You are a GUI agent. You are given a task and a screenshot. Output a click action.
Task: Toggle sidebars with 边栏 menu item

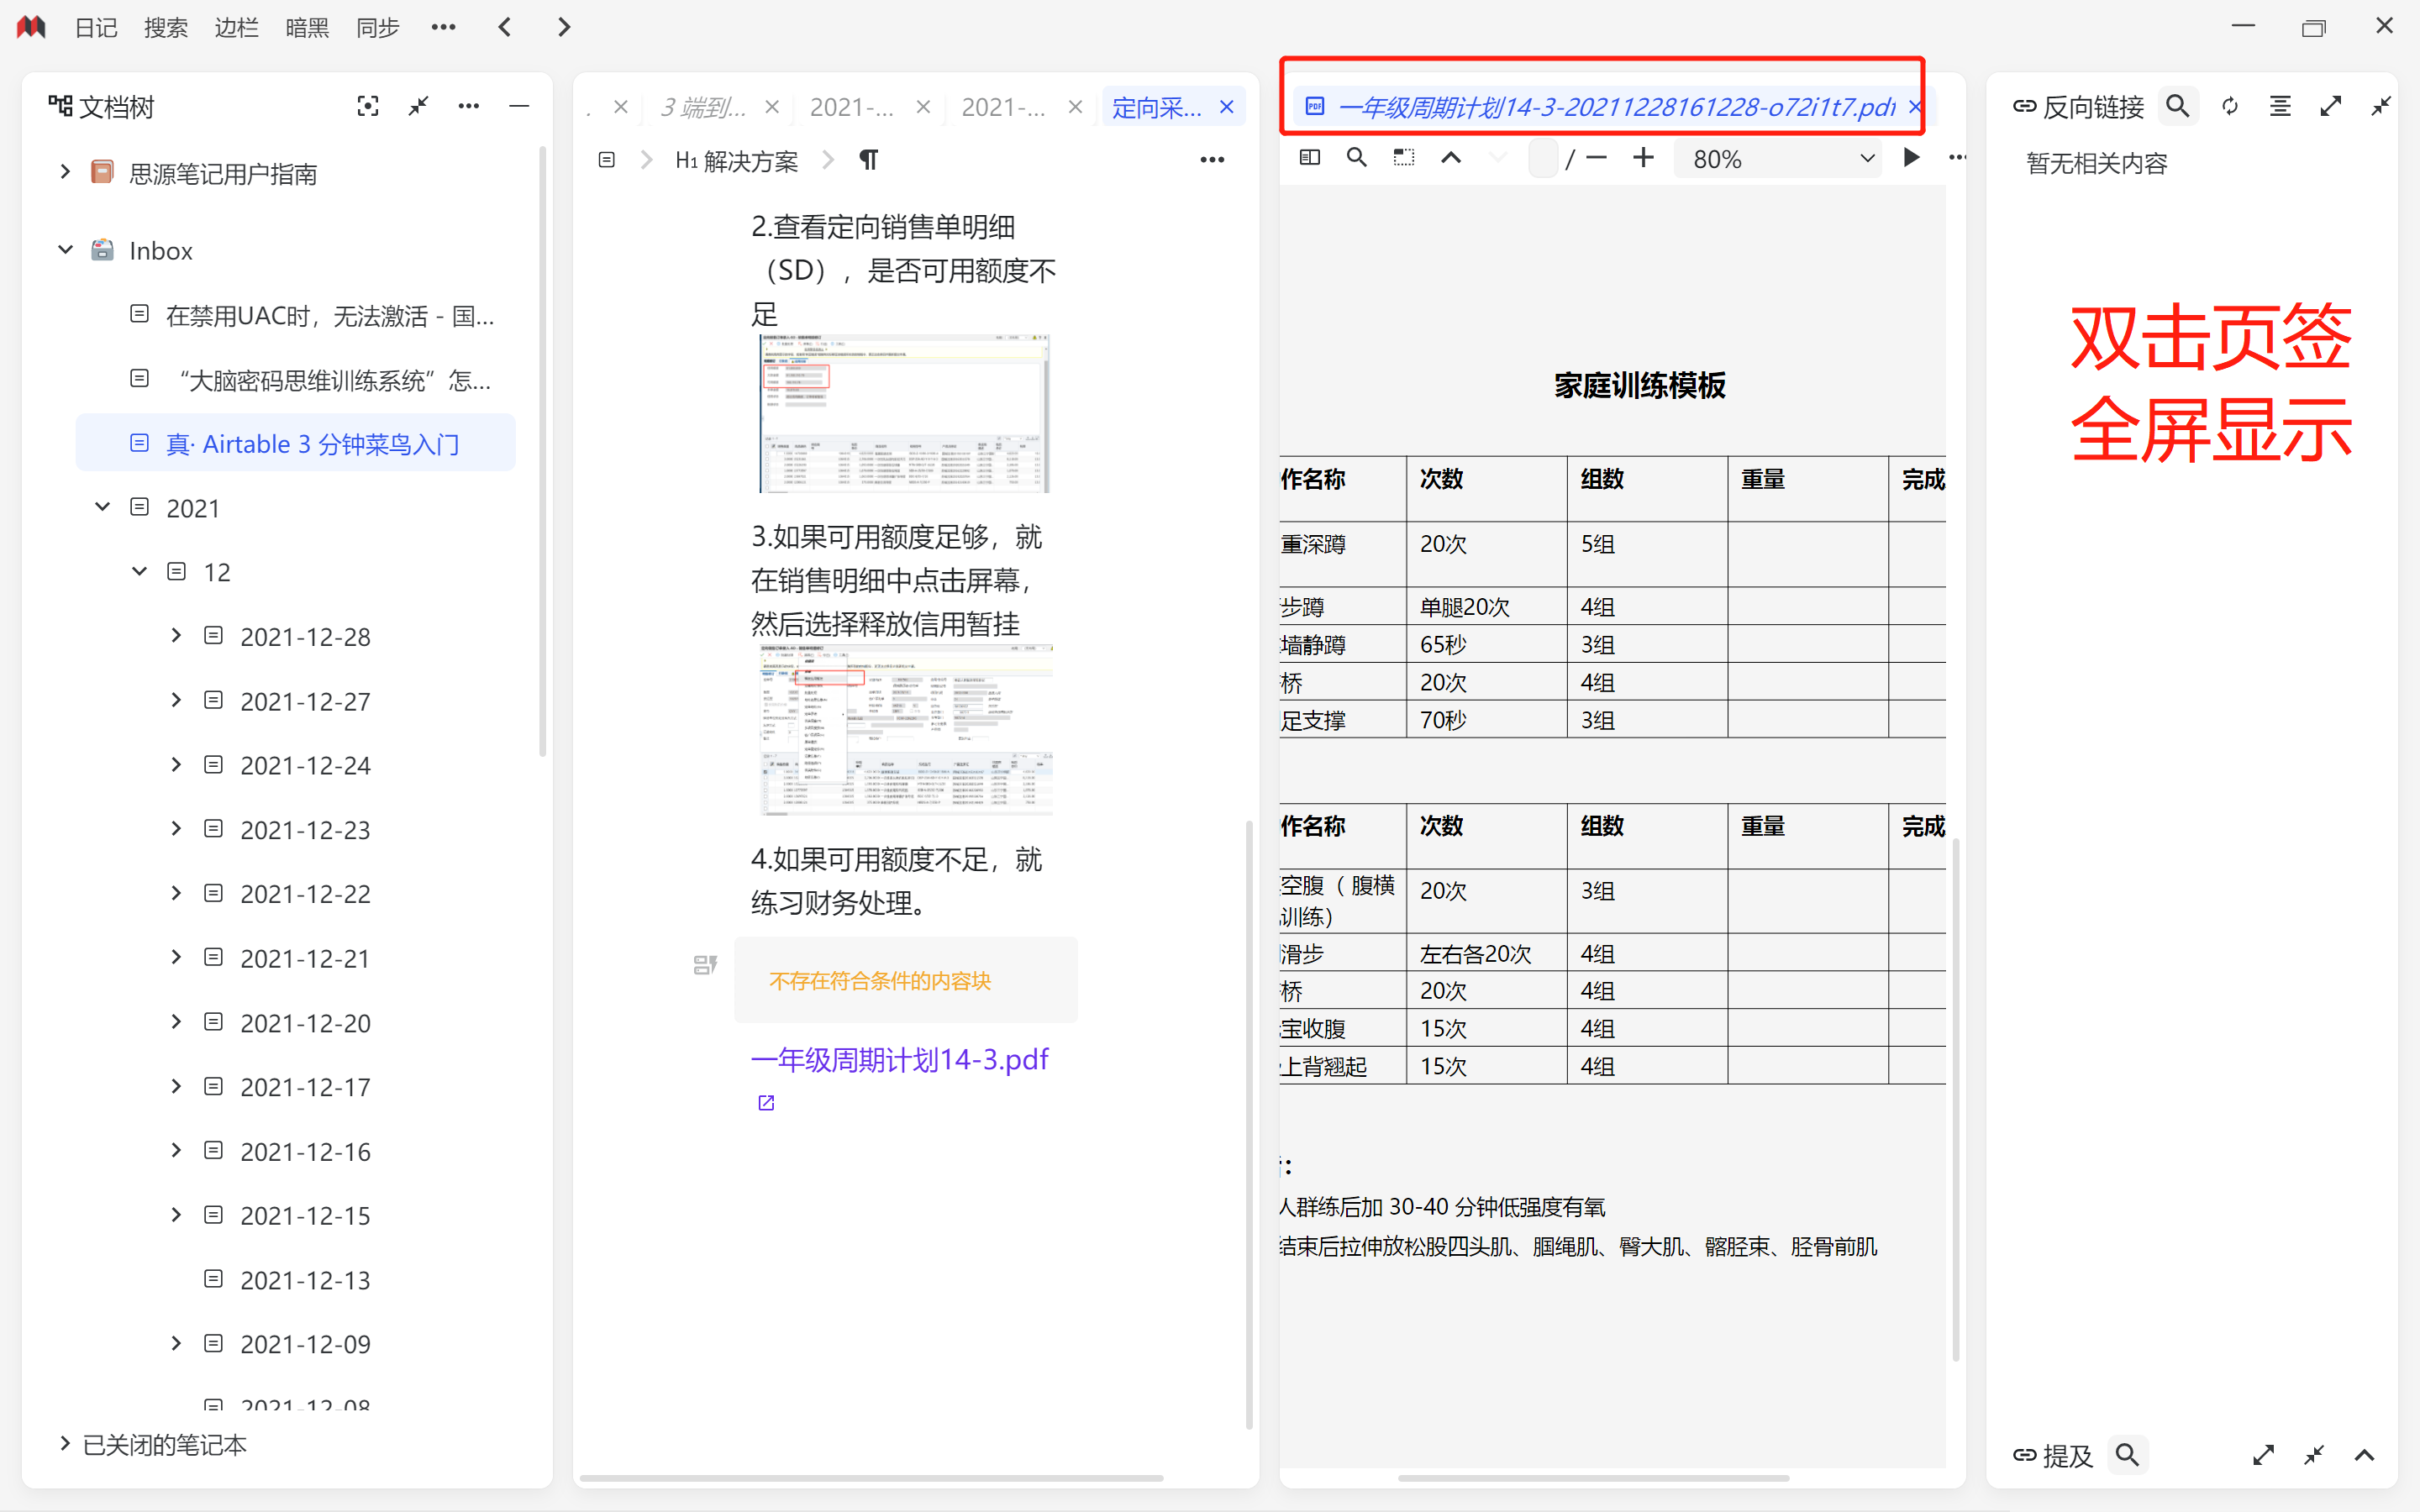(236, 27)
